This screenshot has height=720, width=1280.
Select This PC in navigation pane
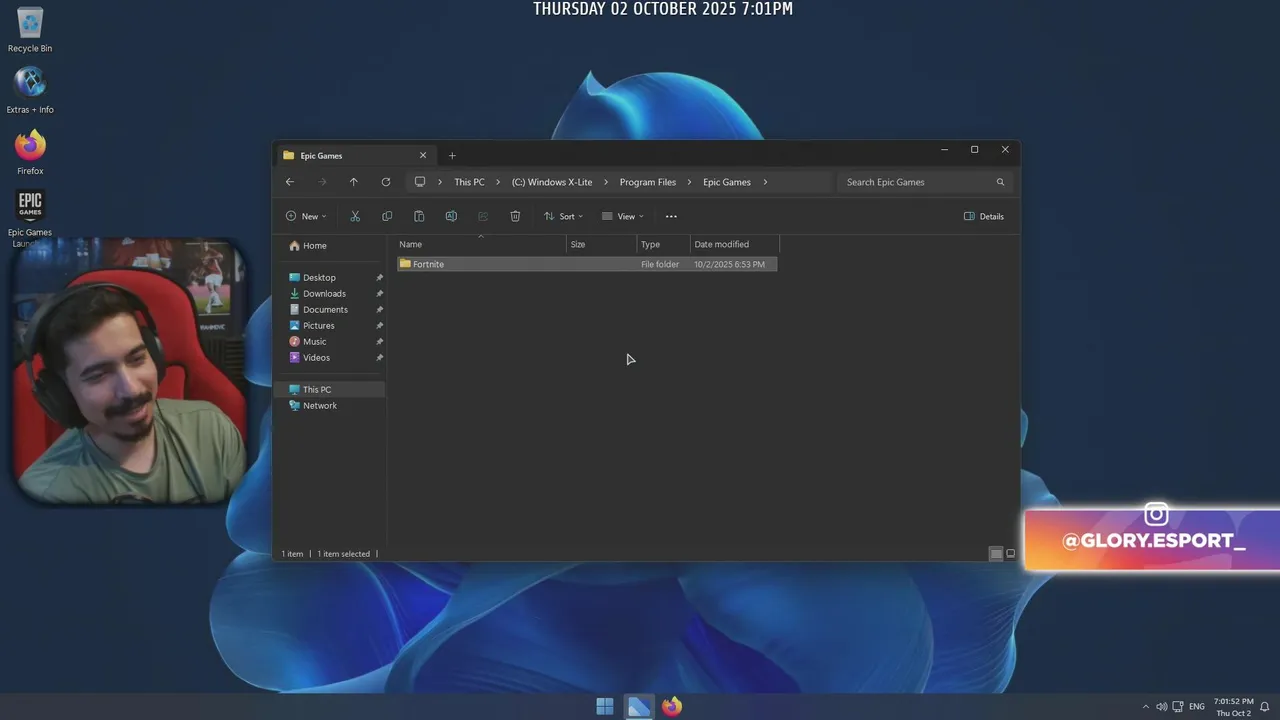329,389
